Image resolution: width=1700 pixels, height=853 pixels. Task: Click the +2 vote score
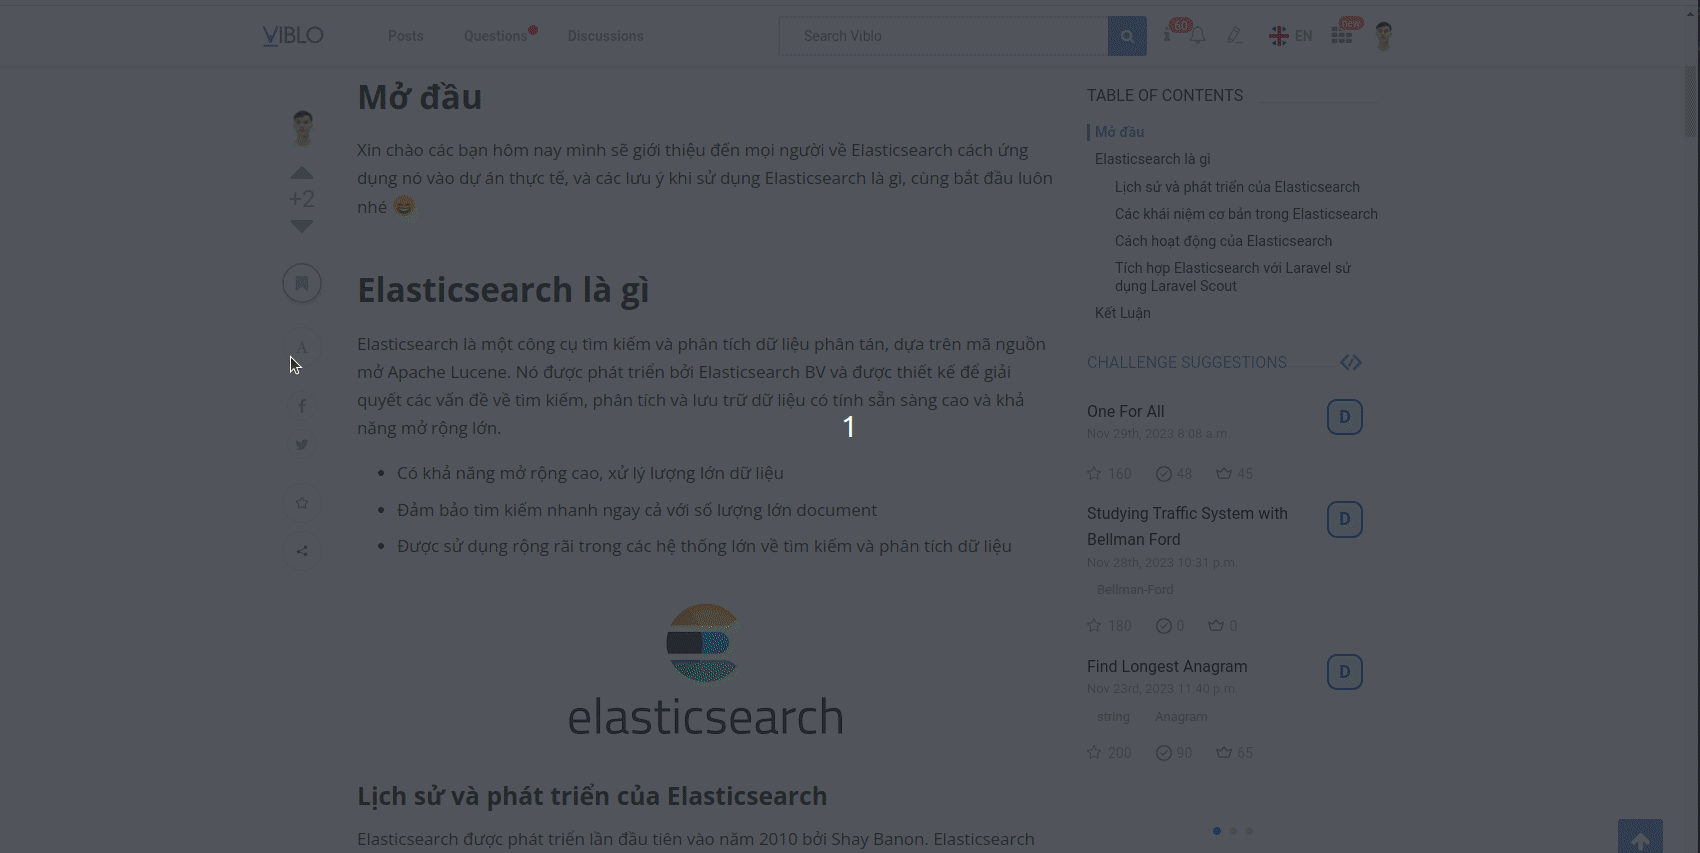coord(302,199)
